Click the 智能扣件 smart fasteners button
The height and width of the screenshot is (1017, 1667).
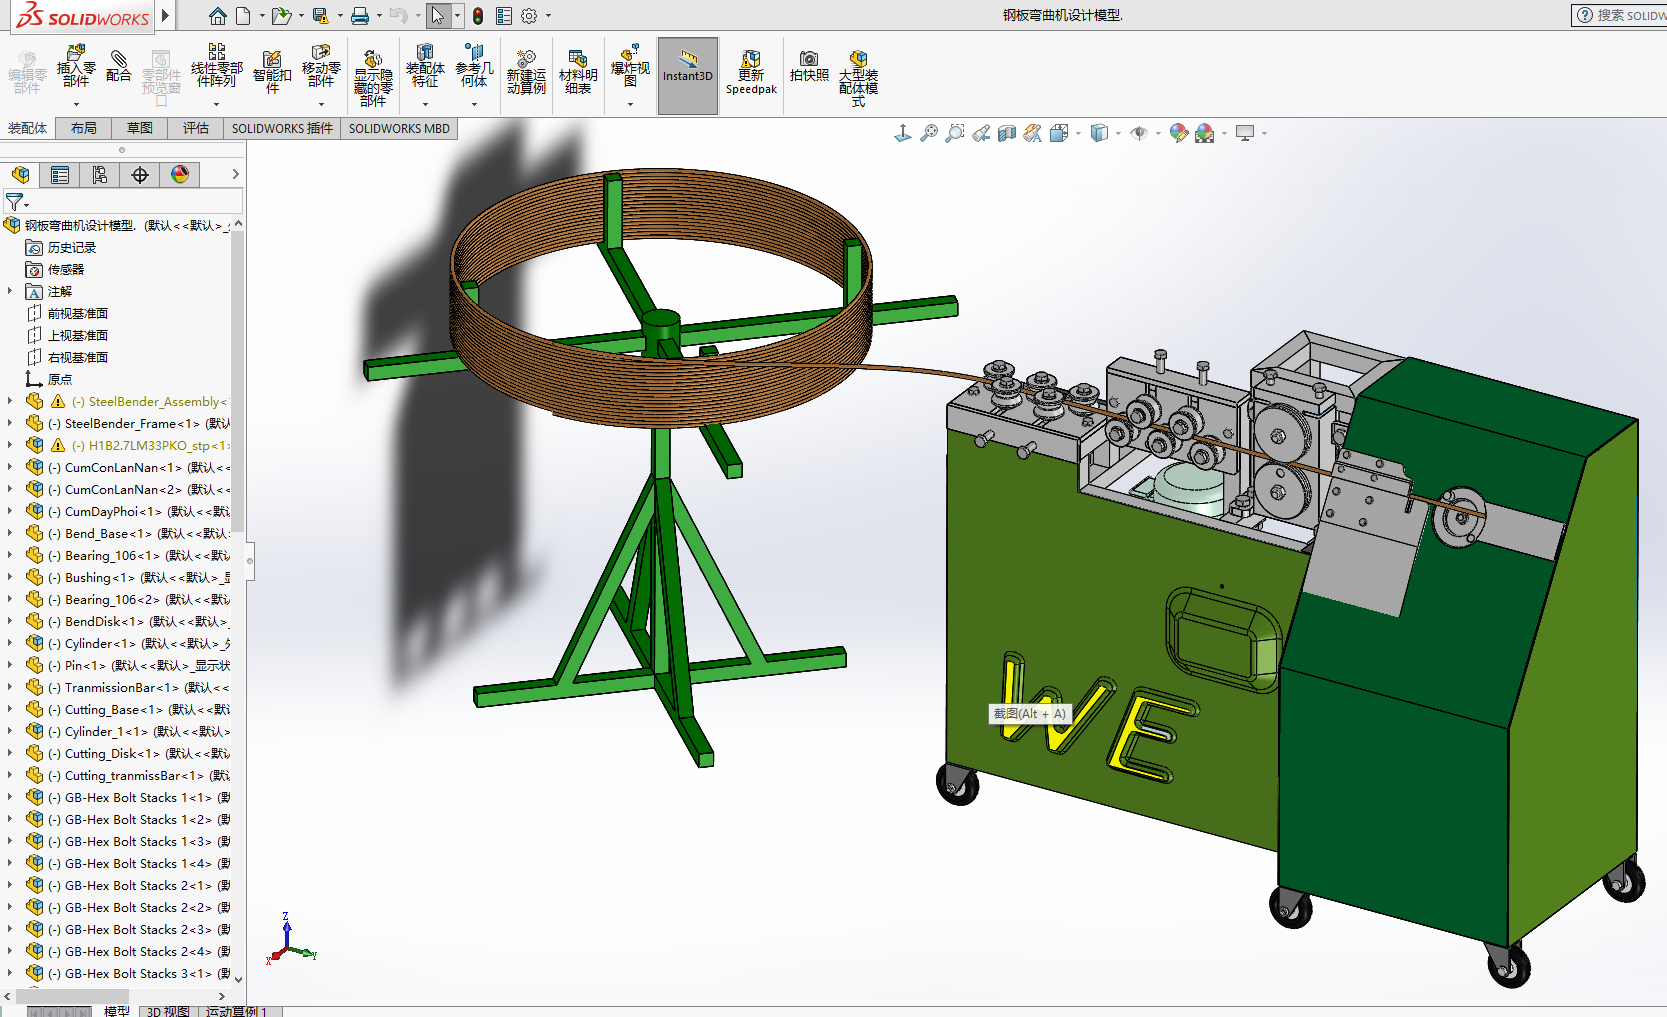(271, 72)
